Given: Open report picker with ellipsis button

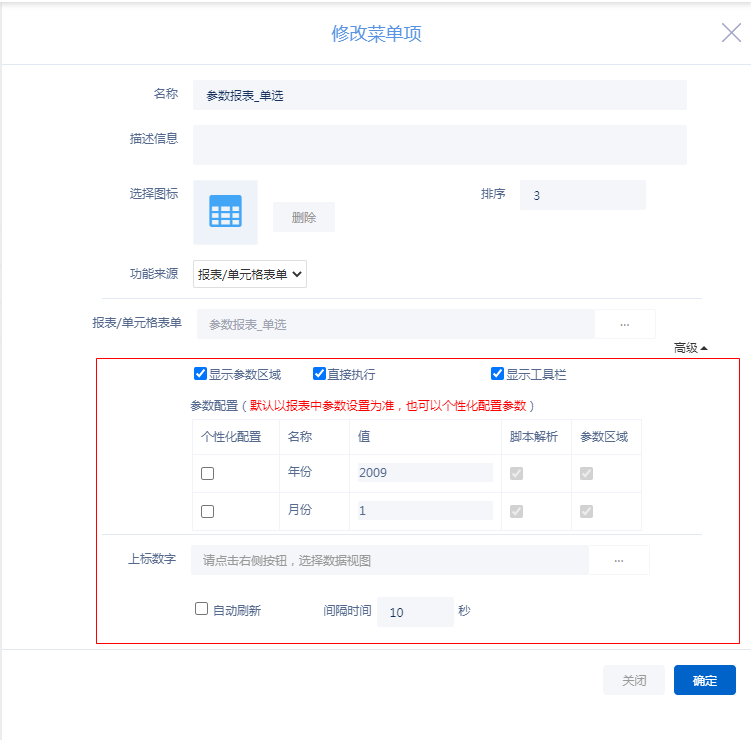Looking at the screenshot, I should tap(625, 324).
